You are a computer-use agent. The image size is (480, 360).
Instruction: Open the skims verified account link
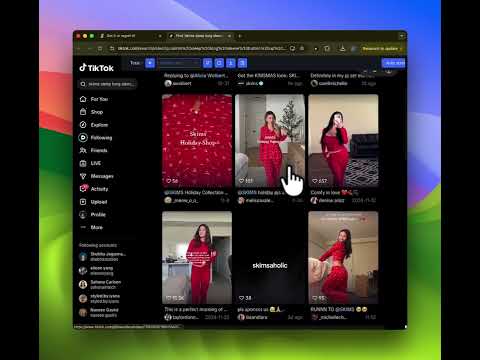pyautogui.click(x=251, y=83)
